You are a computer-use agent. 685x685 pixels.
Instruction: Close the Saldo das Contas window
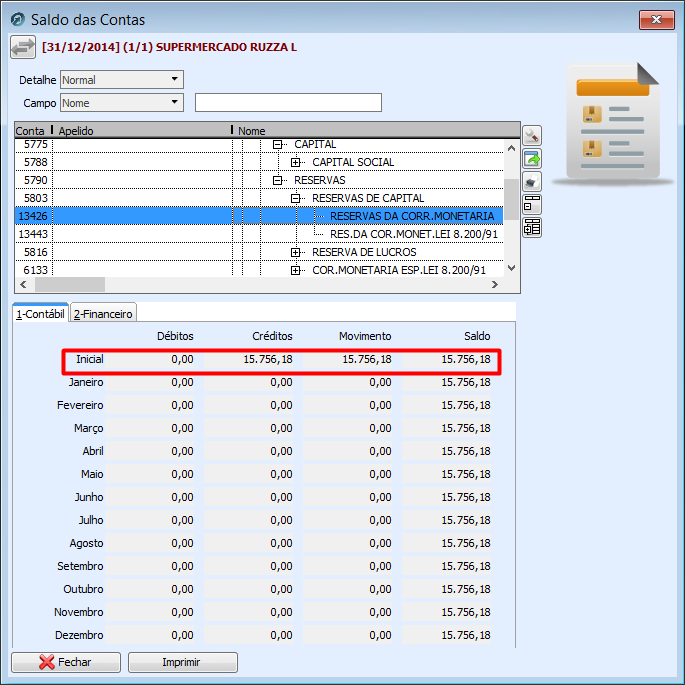pos(656,20)
